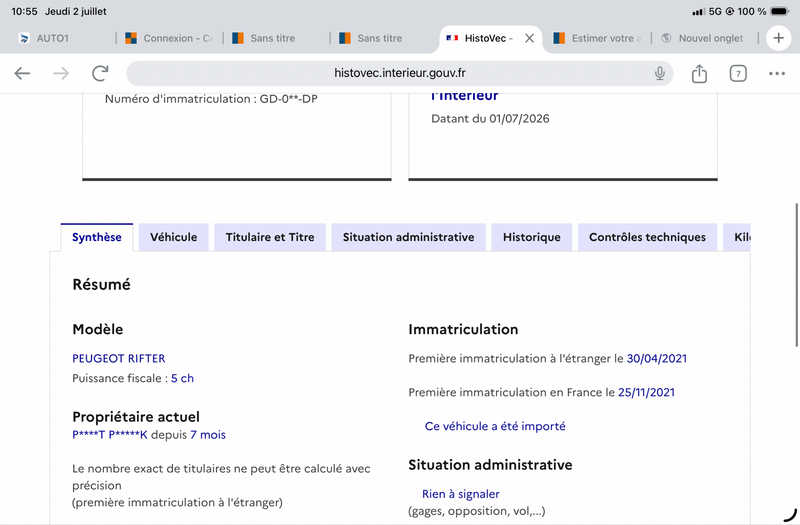Screen dimensions: 800x525
Task: Tap the microphone voice search icon
Action: (x=660, y=73)
